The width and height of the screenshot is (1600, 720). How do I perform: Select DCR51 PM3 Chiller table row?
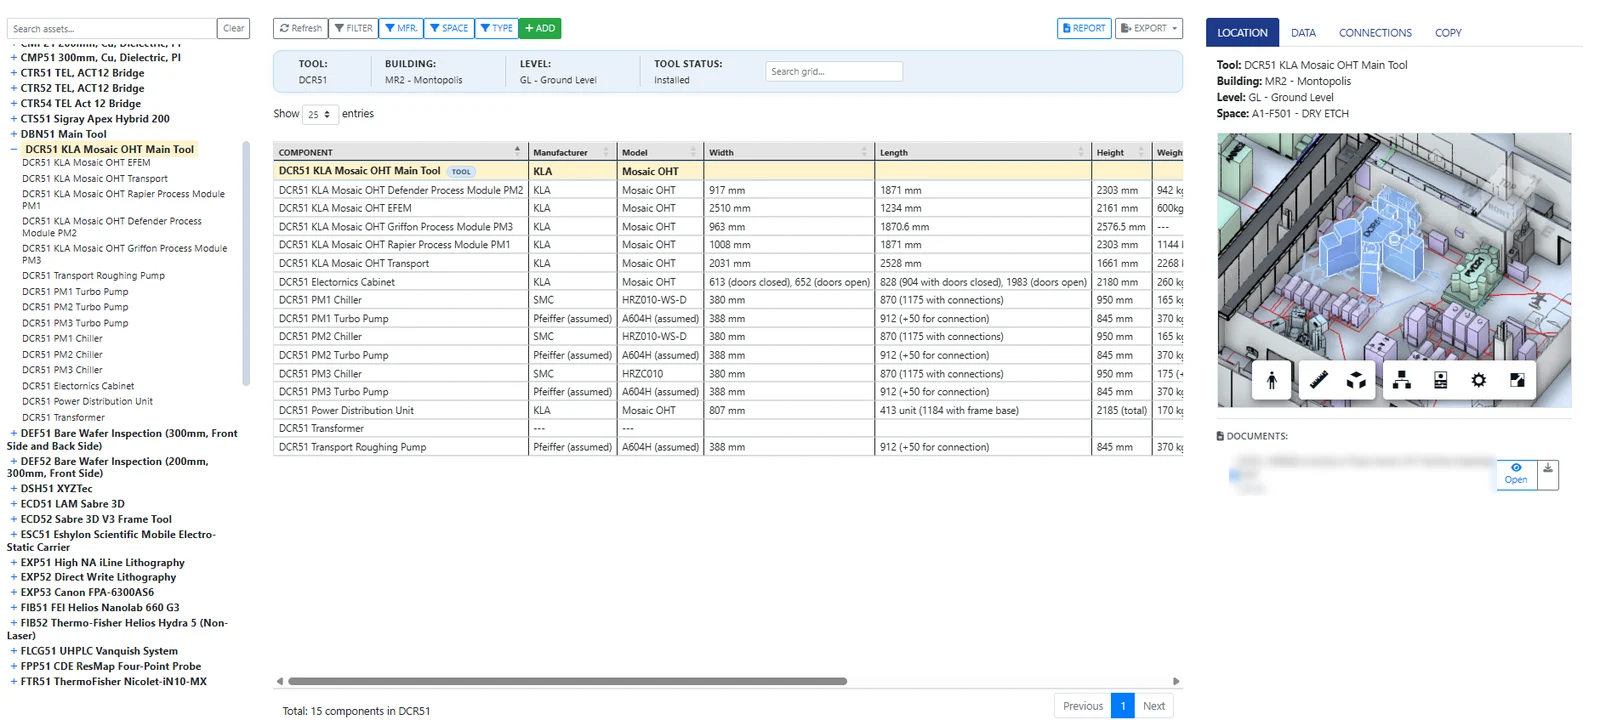click(x=728, y=374)
